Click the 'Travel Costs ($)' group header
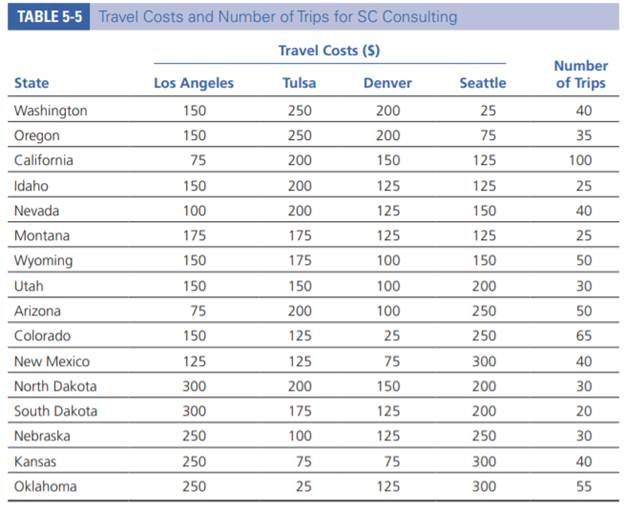624x509 pixels. (x=328, y=51)
